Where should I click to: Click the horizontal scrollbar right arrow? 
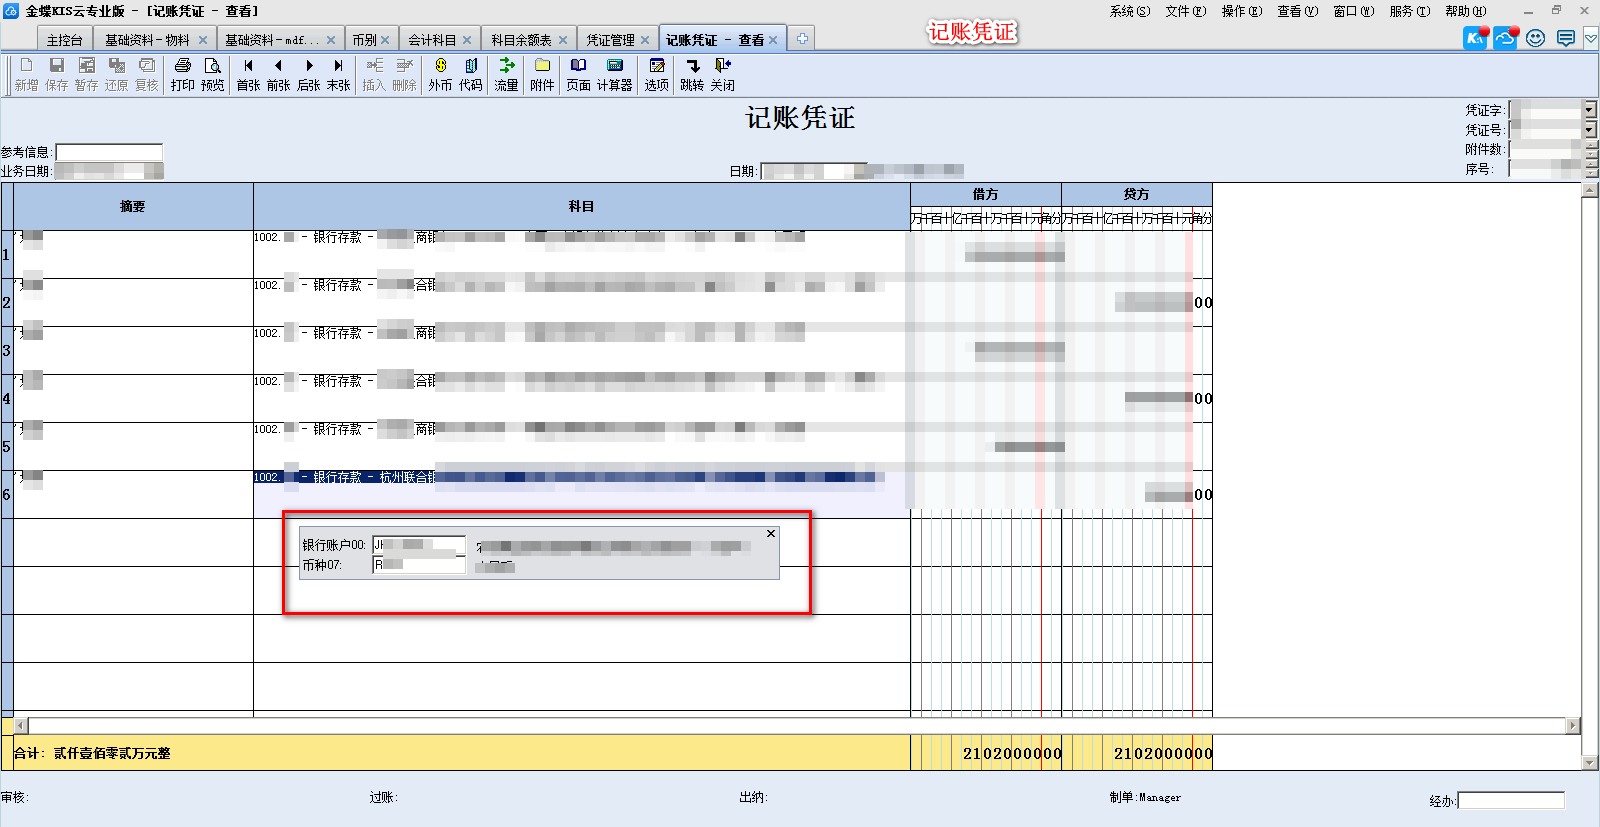click(1573, 725)
